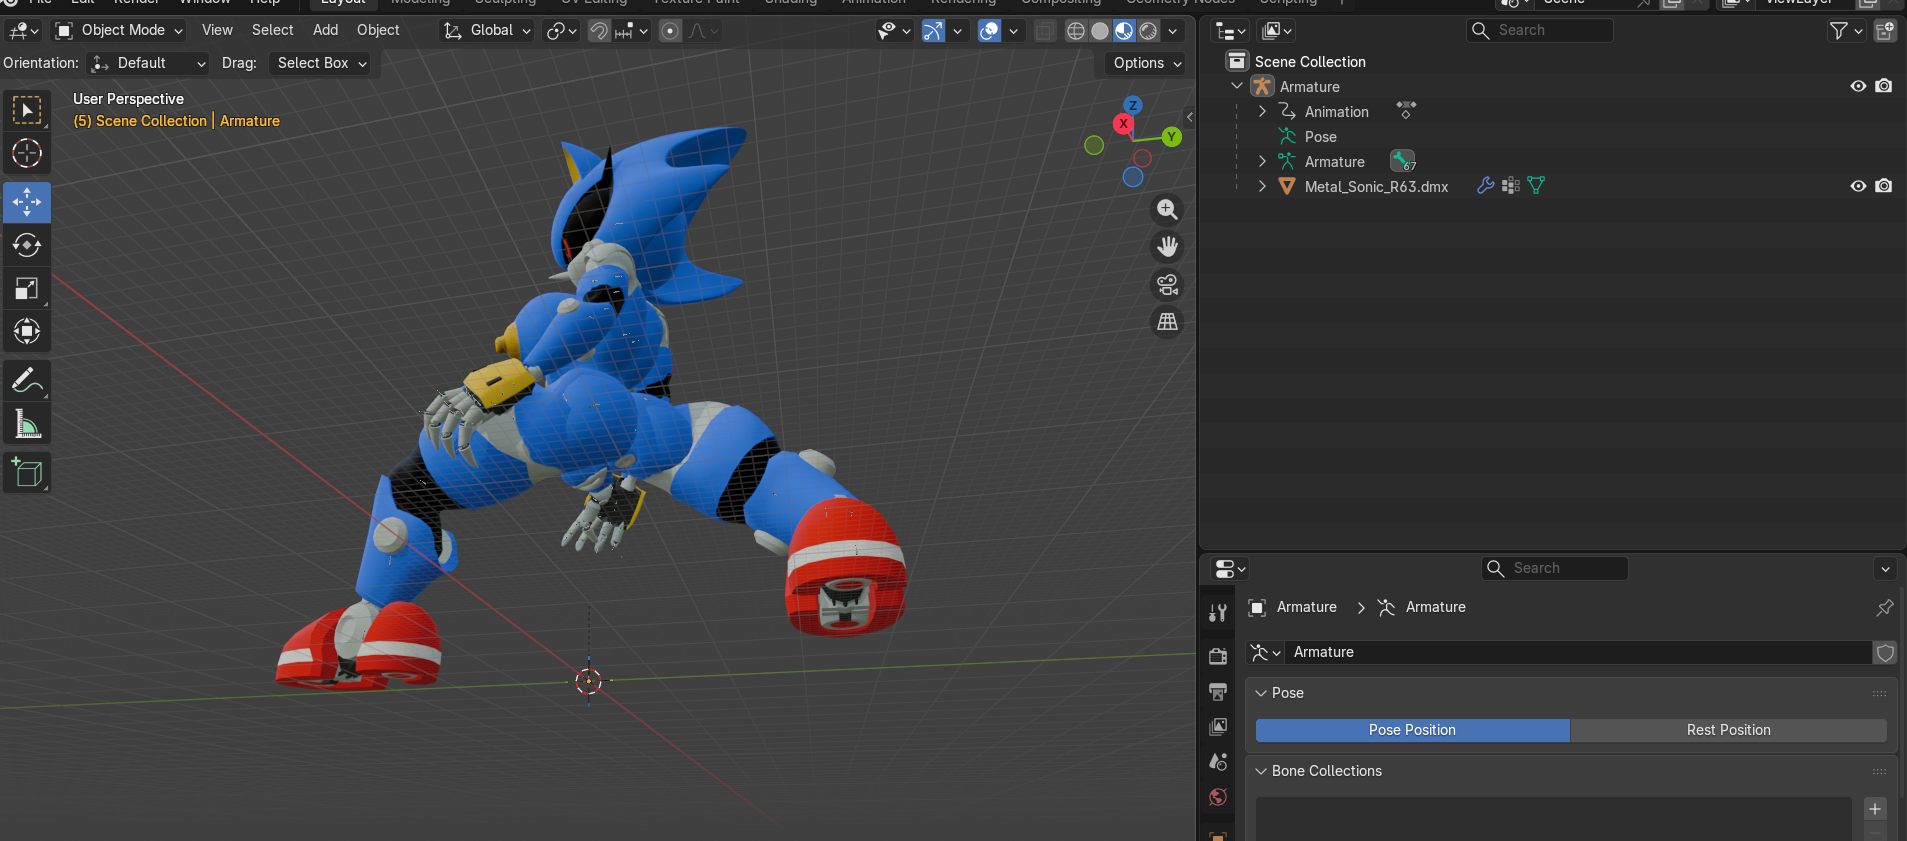Open the Add menu in viewport header

[325, 30]
